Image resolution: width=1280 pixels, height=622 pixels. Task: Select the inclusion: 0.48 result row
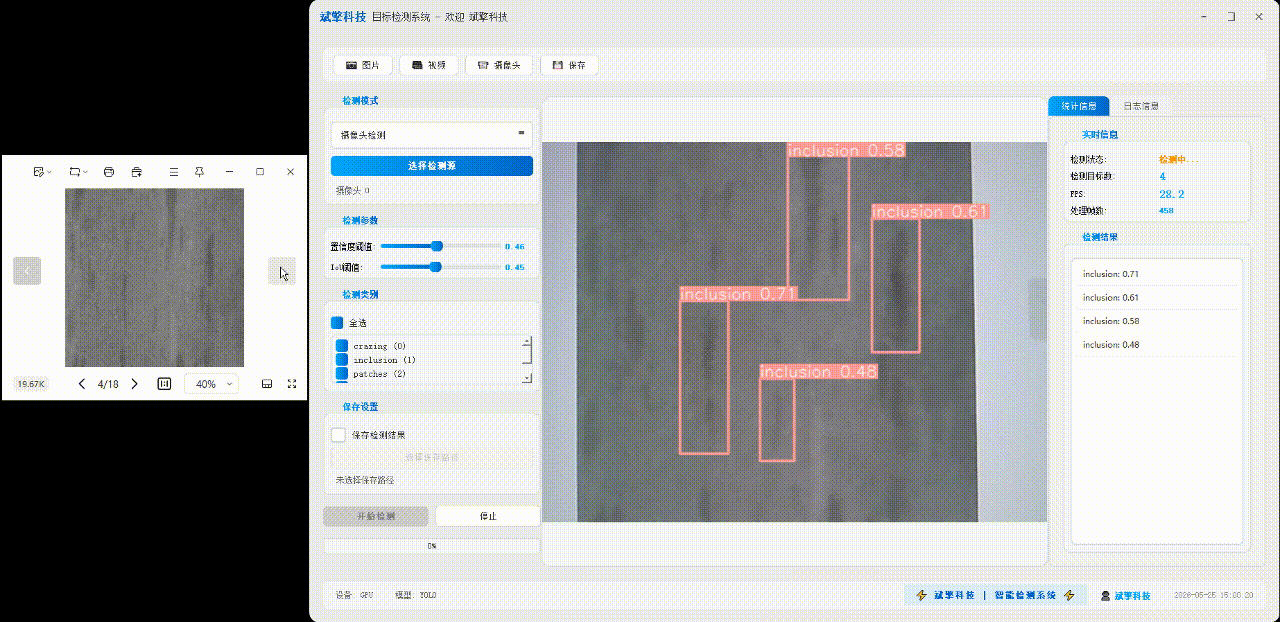(x=1157, y=344)
